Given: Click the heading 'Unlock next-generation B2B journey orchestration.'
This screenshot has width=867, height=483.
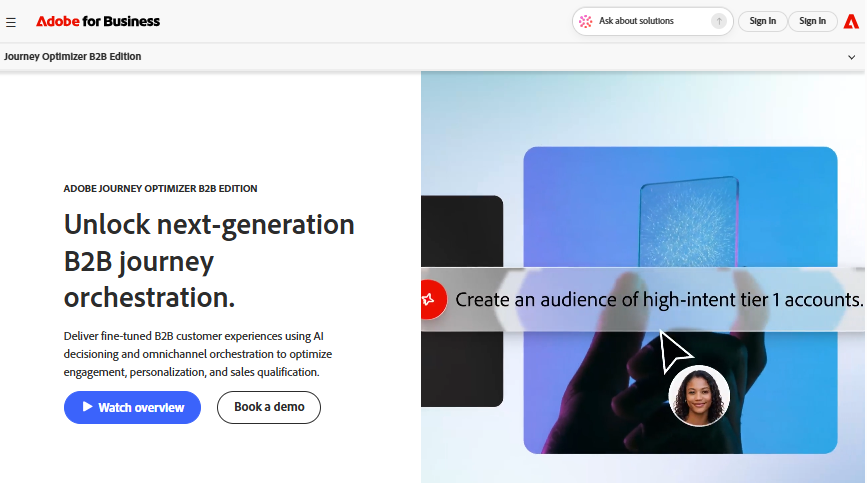Looking at the screenshot, I should pos(209,260).
